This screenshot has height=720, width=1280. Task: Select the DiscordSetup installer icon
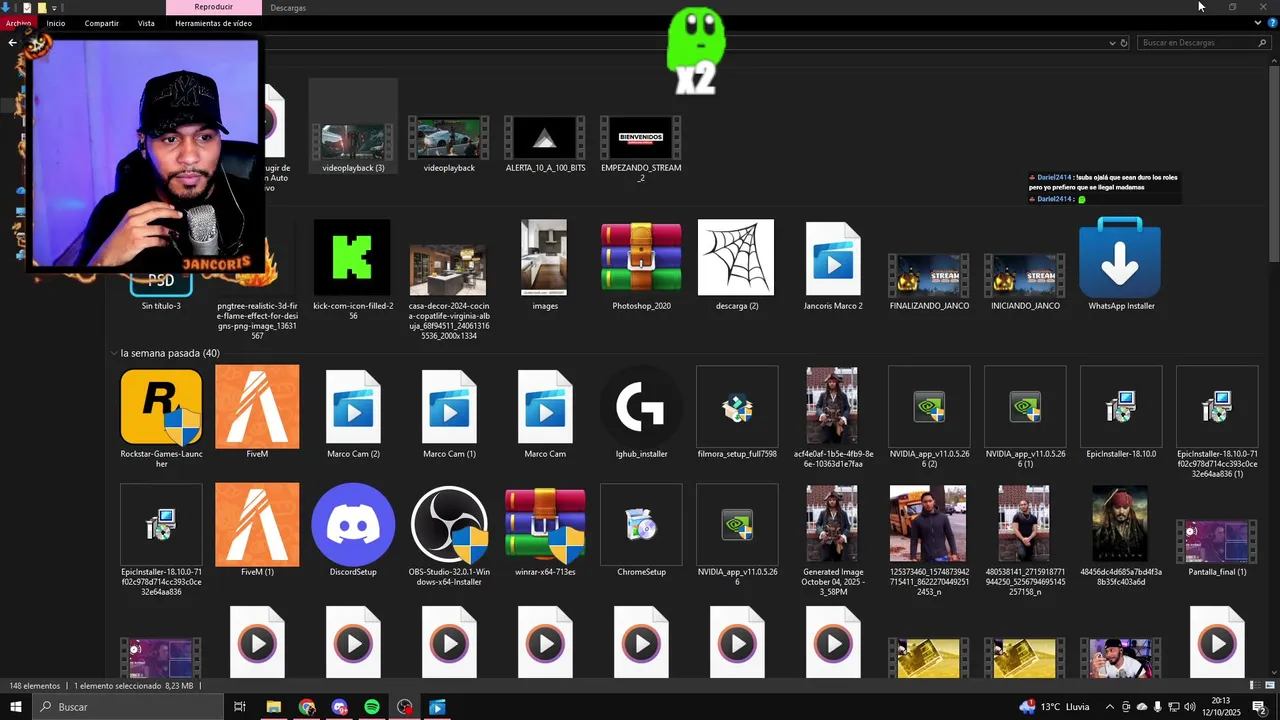click(353, 524)
